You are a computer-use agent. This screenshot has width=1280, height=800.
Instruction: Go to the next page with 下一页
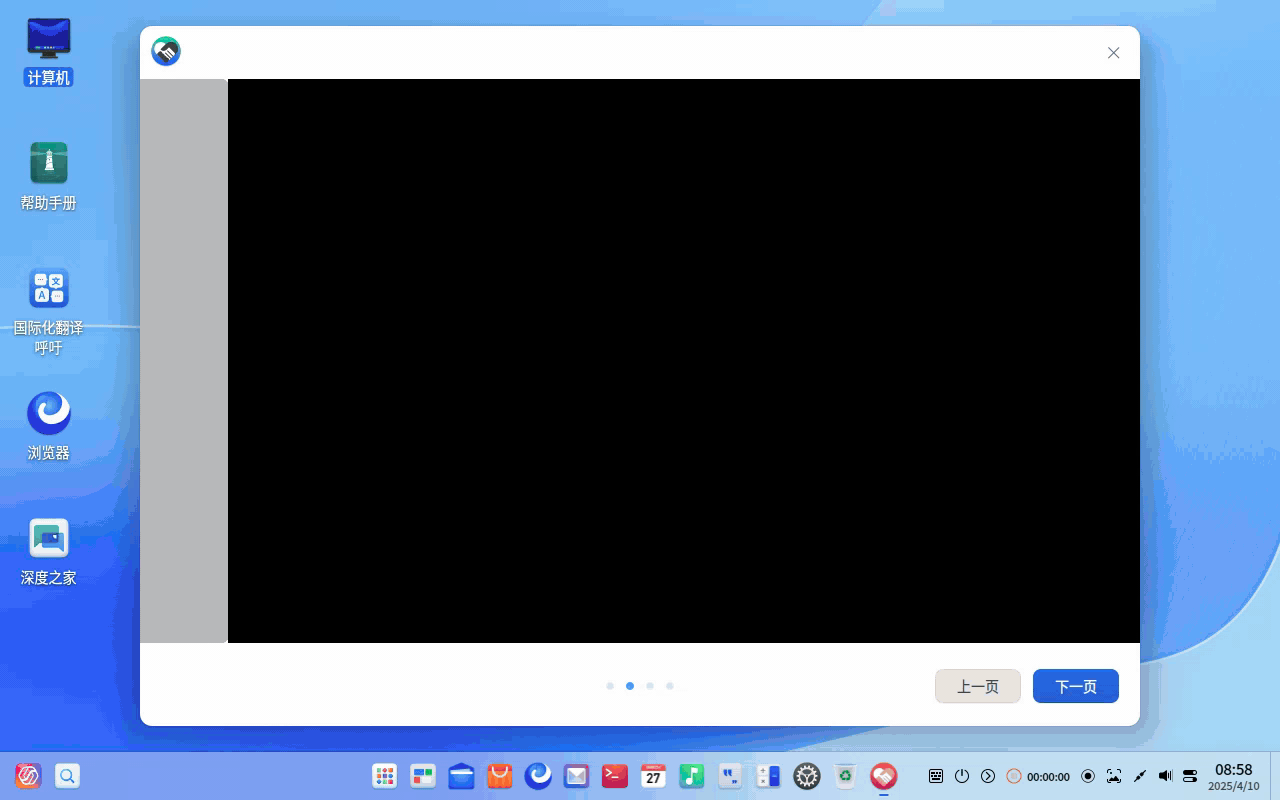click(1076, 686)
